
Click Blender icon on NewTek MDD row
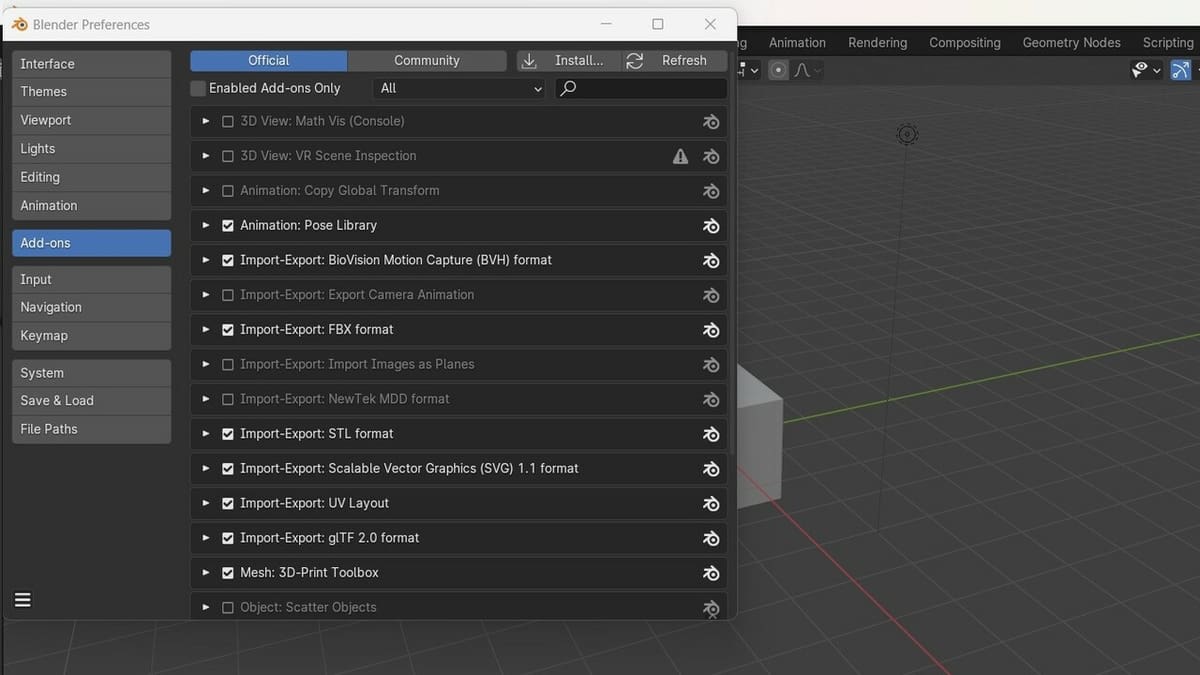[711, 399]
